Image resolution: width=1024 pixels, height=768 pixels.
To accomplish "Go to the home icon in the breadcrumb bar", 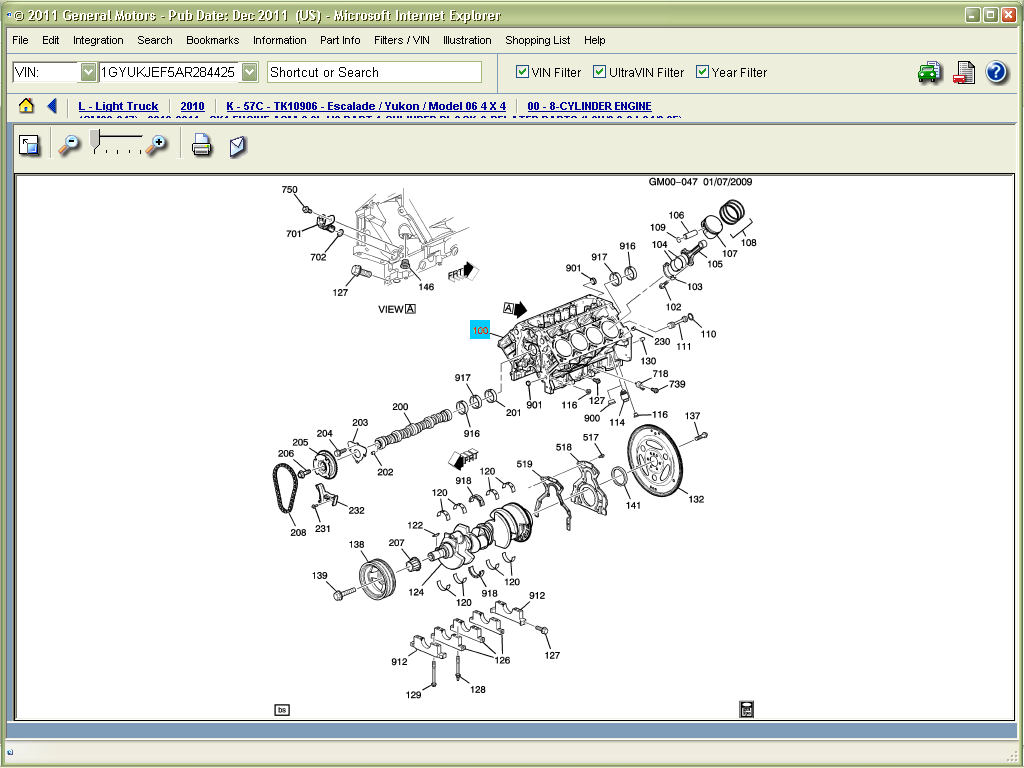I will tap(26, 106).
